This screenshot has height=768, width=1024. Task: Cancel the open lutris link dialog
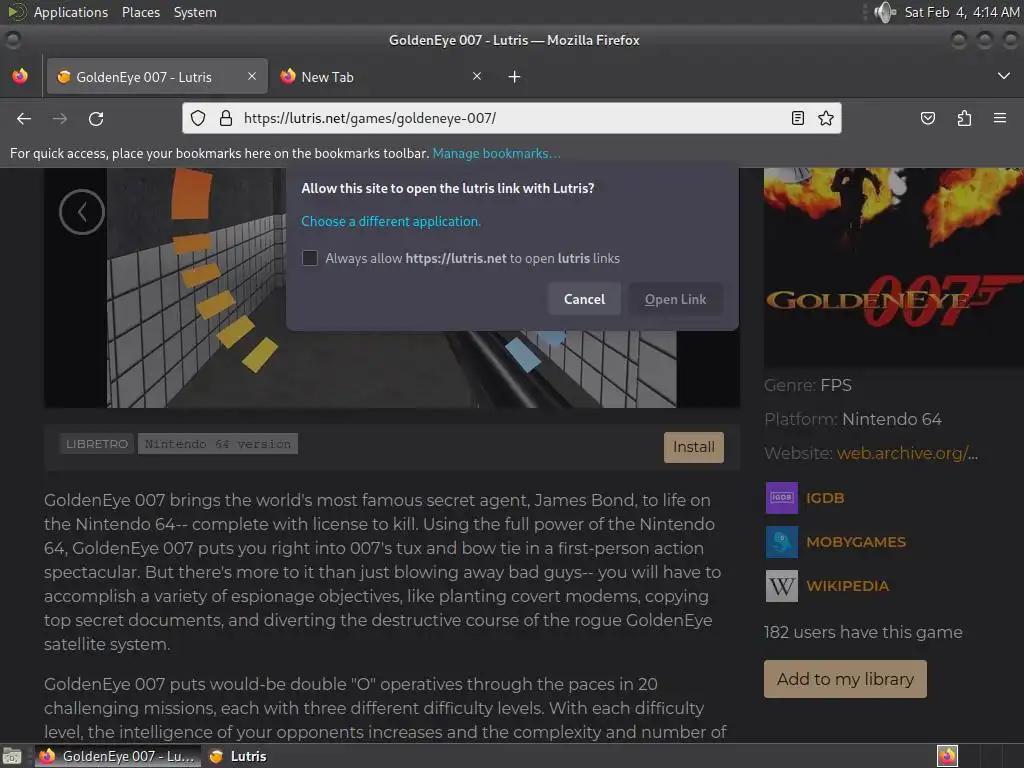coord(584,299)
